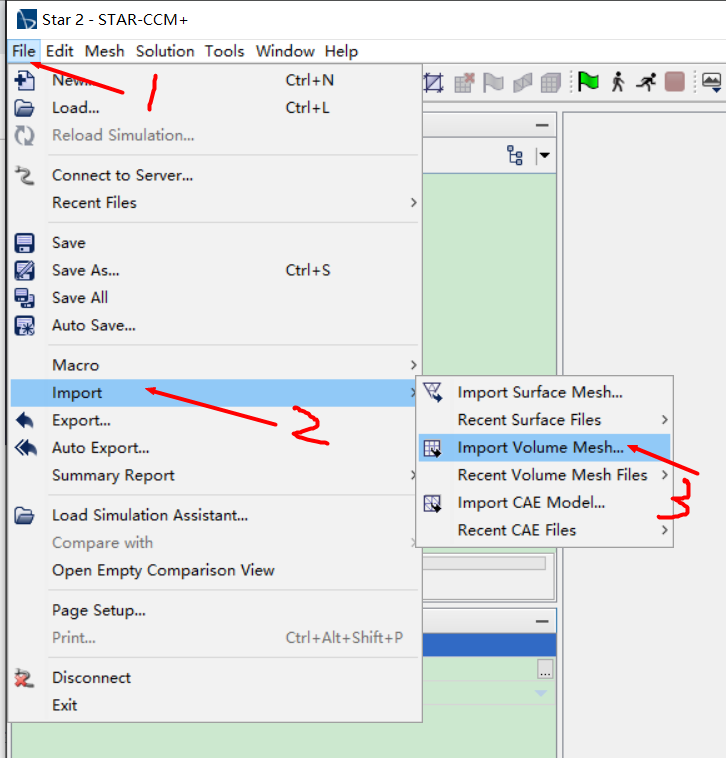Click the Save All icon
The width and height of the screenshot is (726, 758).
coord(24,298)
